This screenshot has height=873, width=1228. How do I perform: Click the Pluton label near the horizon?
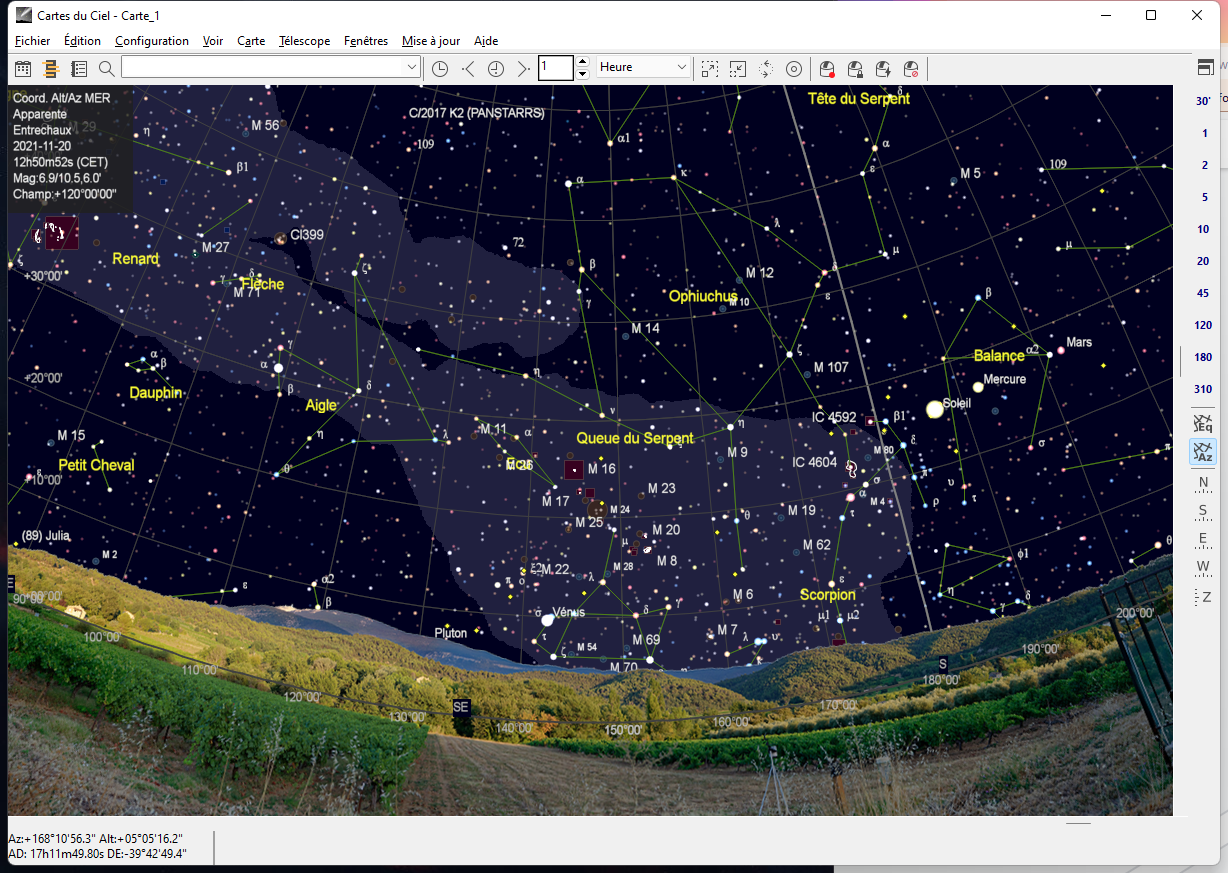pyautogui.click(x=451, y=633)
